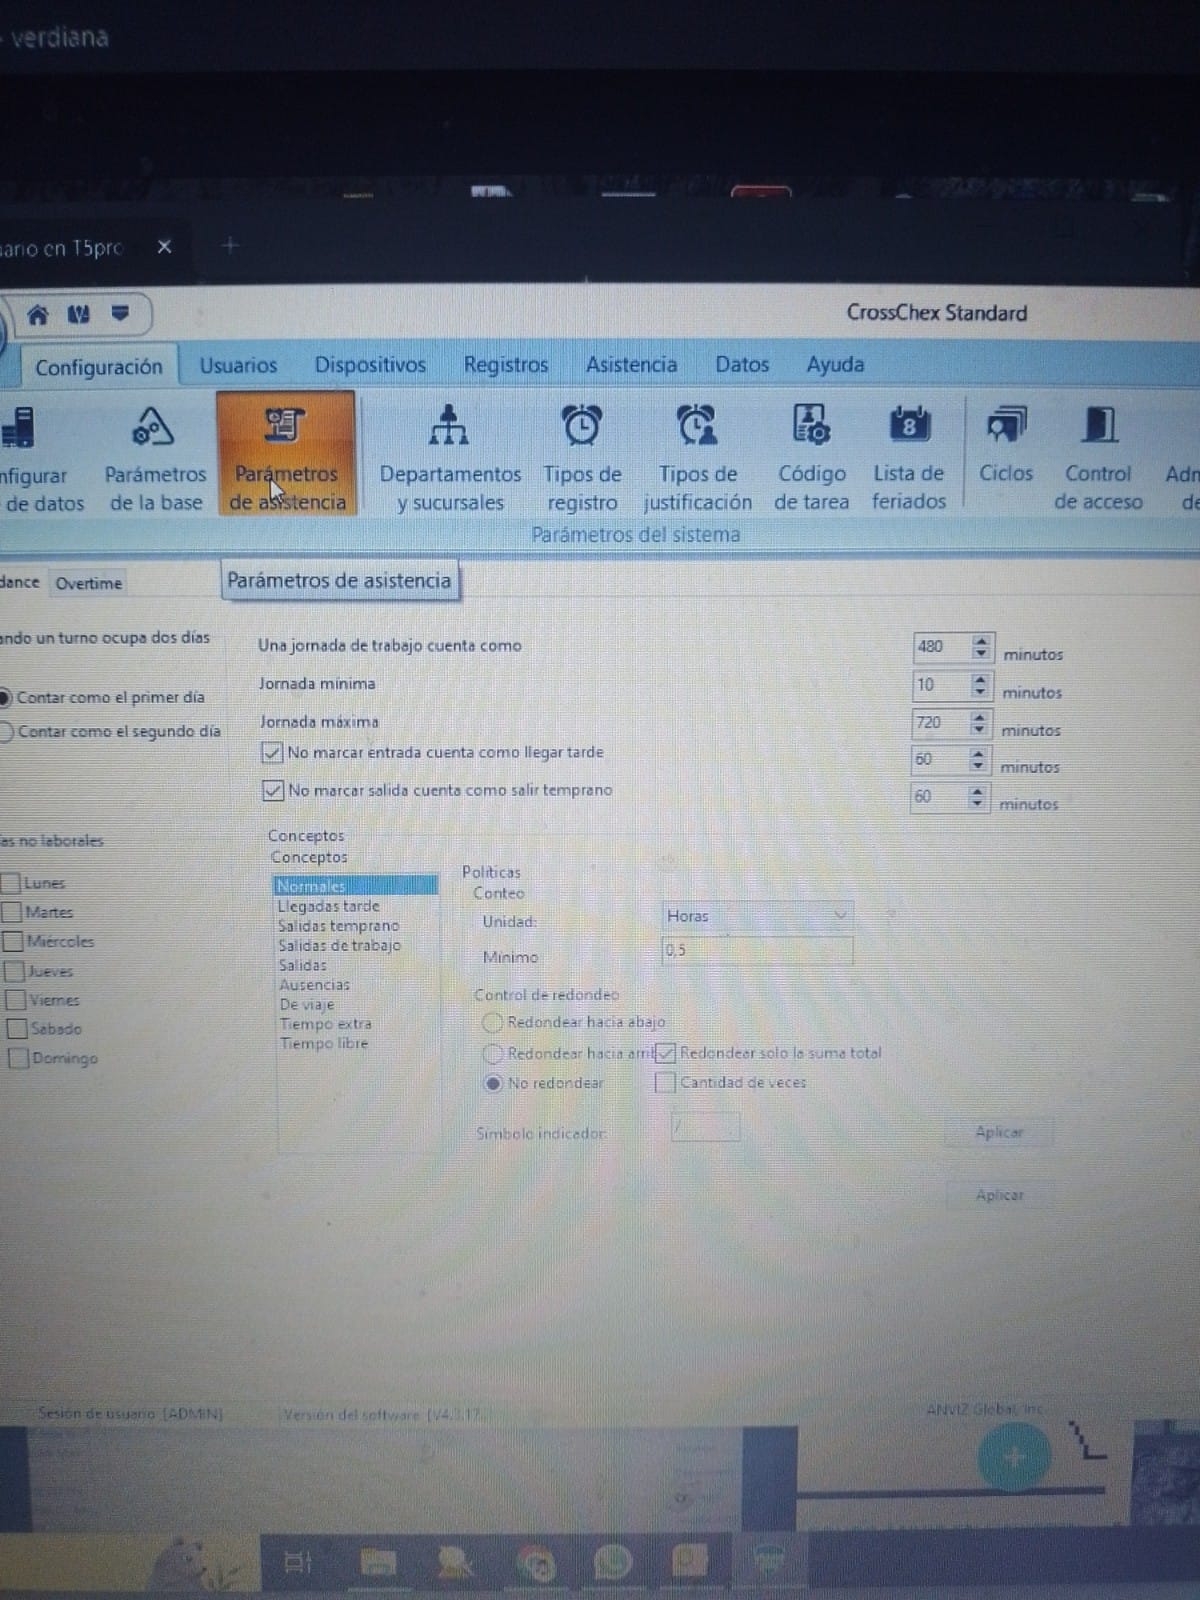Open File Explorer on the taskbar
The width and height of the screenshot is (1200, 1600).
tap(378, 1562)
